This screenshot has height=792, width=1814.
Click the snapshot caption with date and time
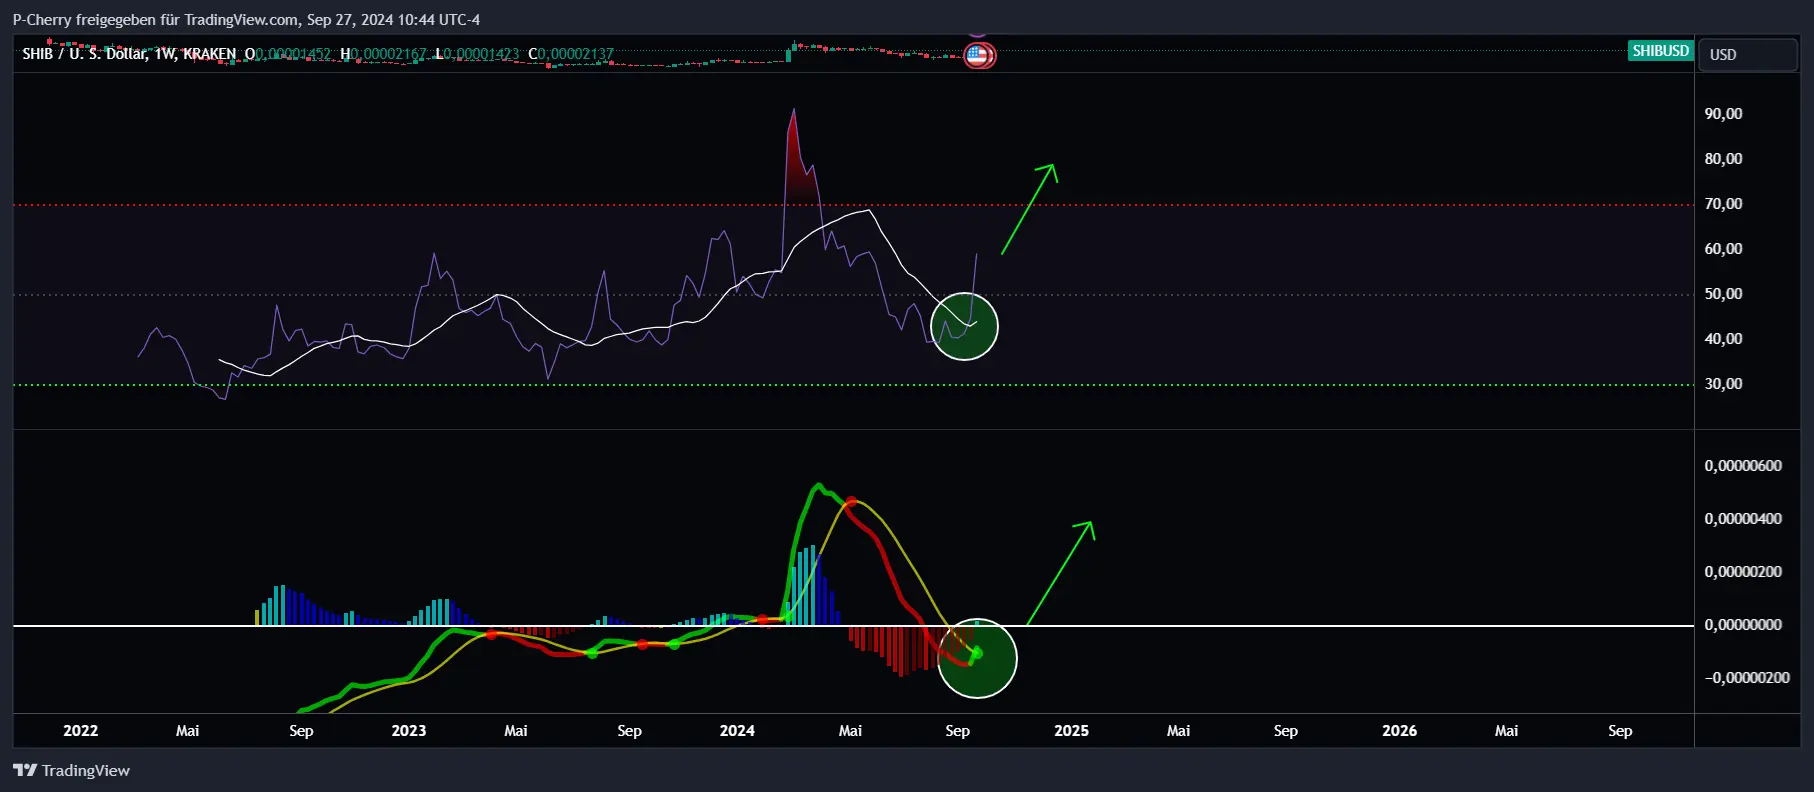click(x=246, y=19)
